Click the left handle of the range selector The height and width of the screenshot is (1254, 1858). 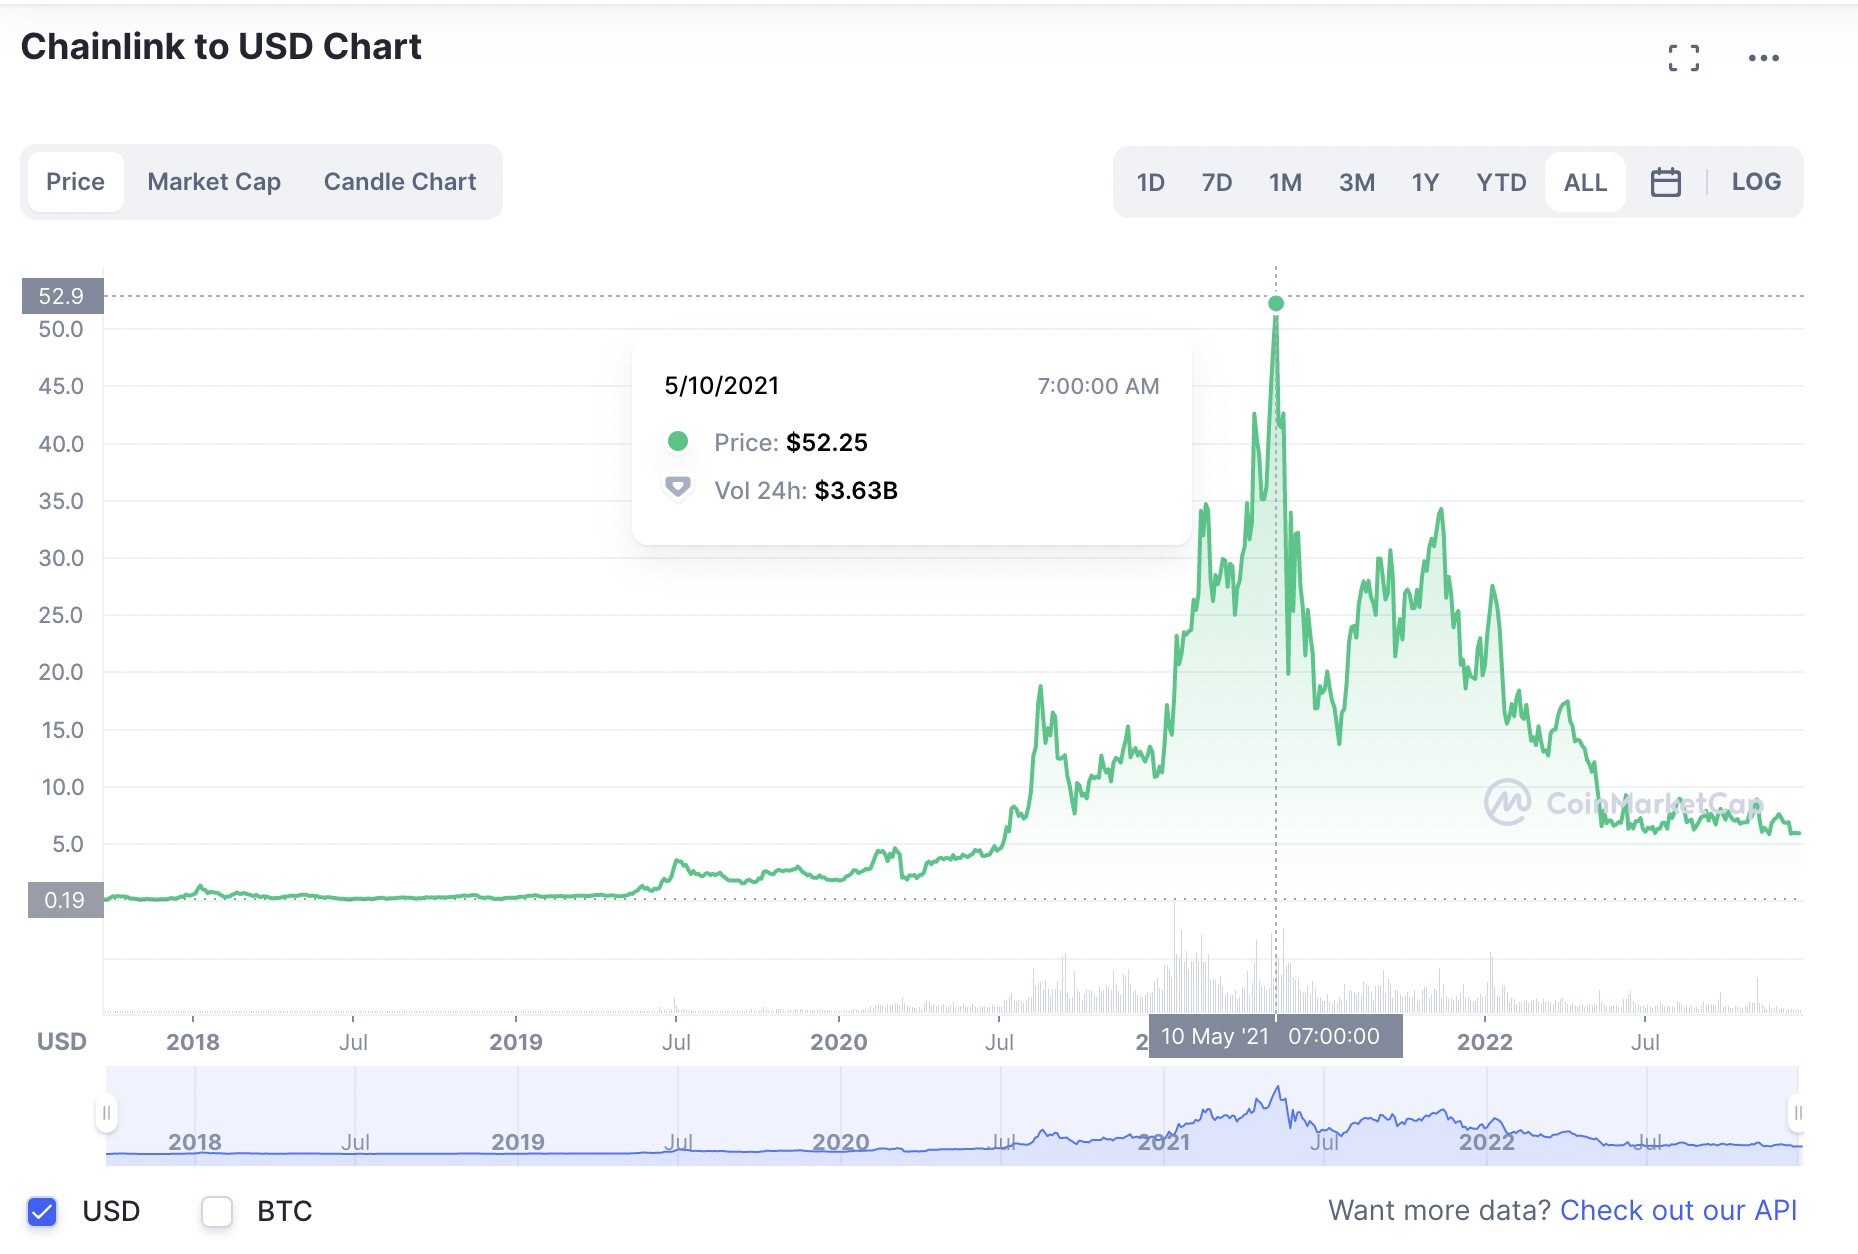click(109, 1112)
